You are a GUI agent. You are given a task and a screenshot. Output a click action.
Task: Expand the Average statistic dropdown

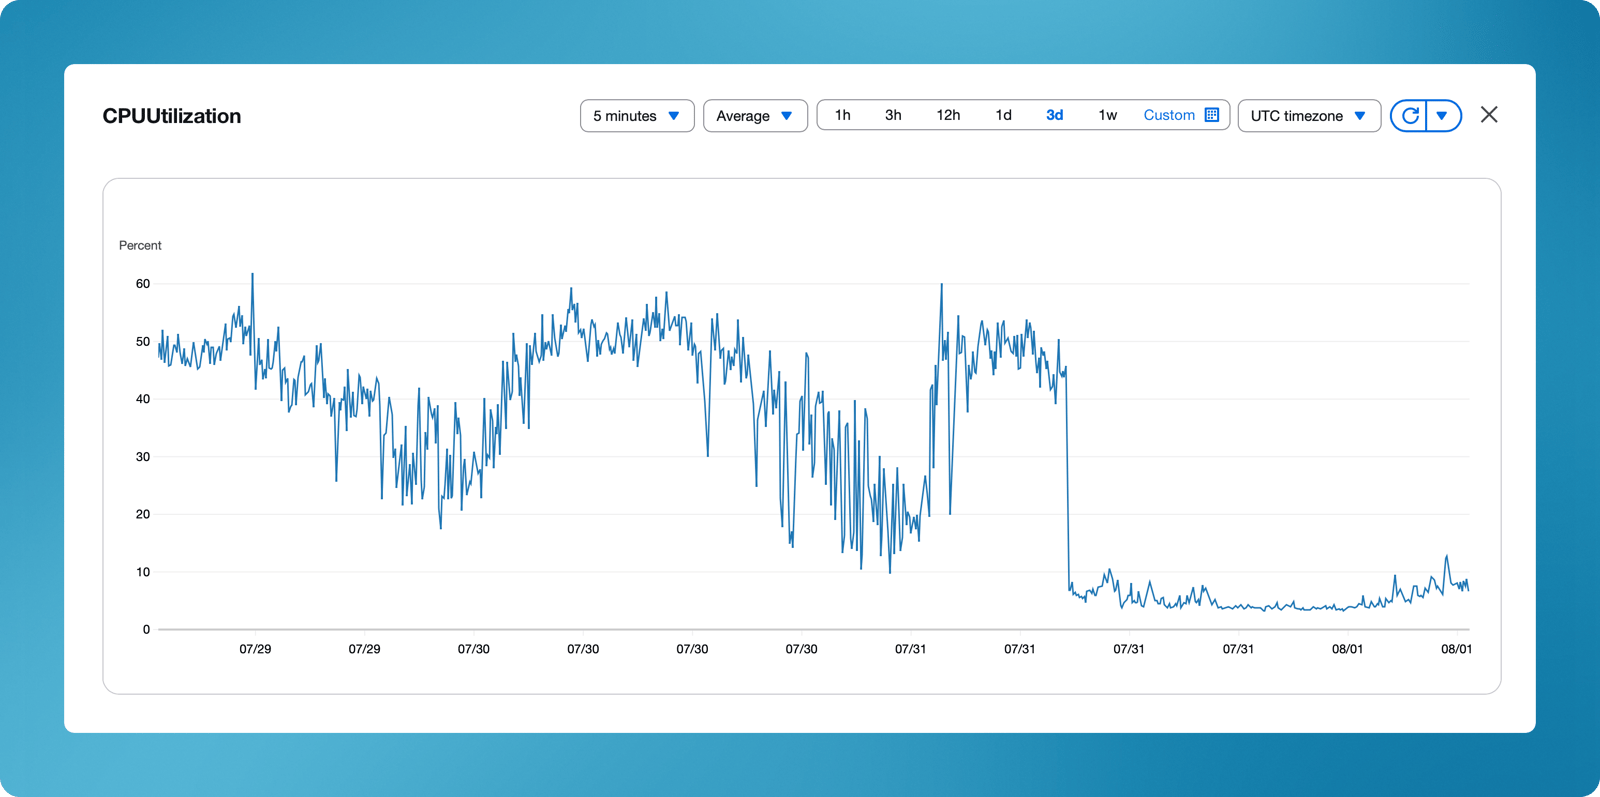coord(755,116)
